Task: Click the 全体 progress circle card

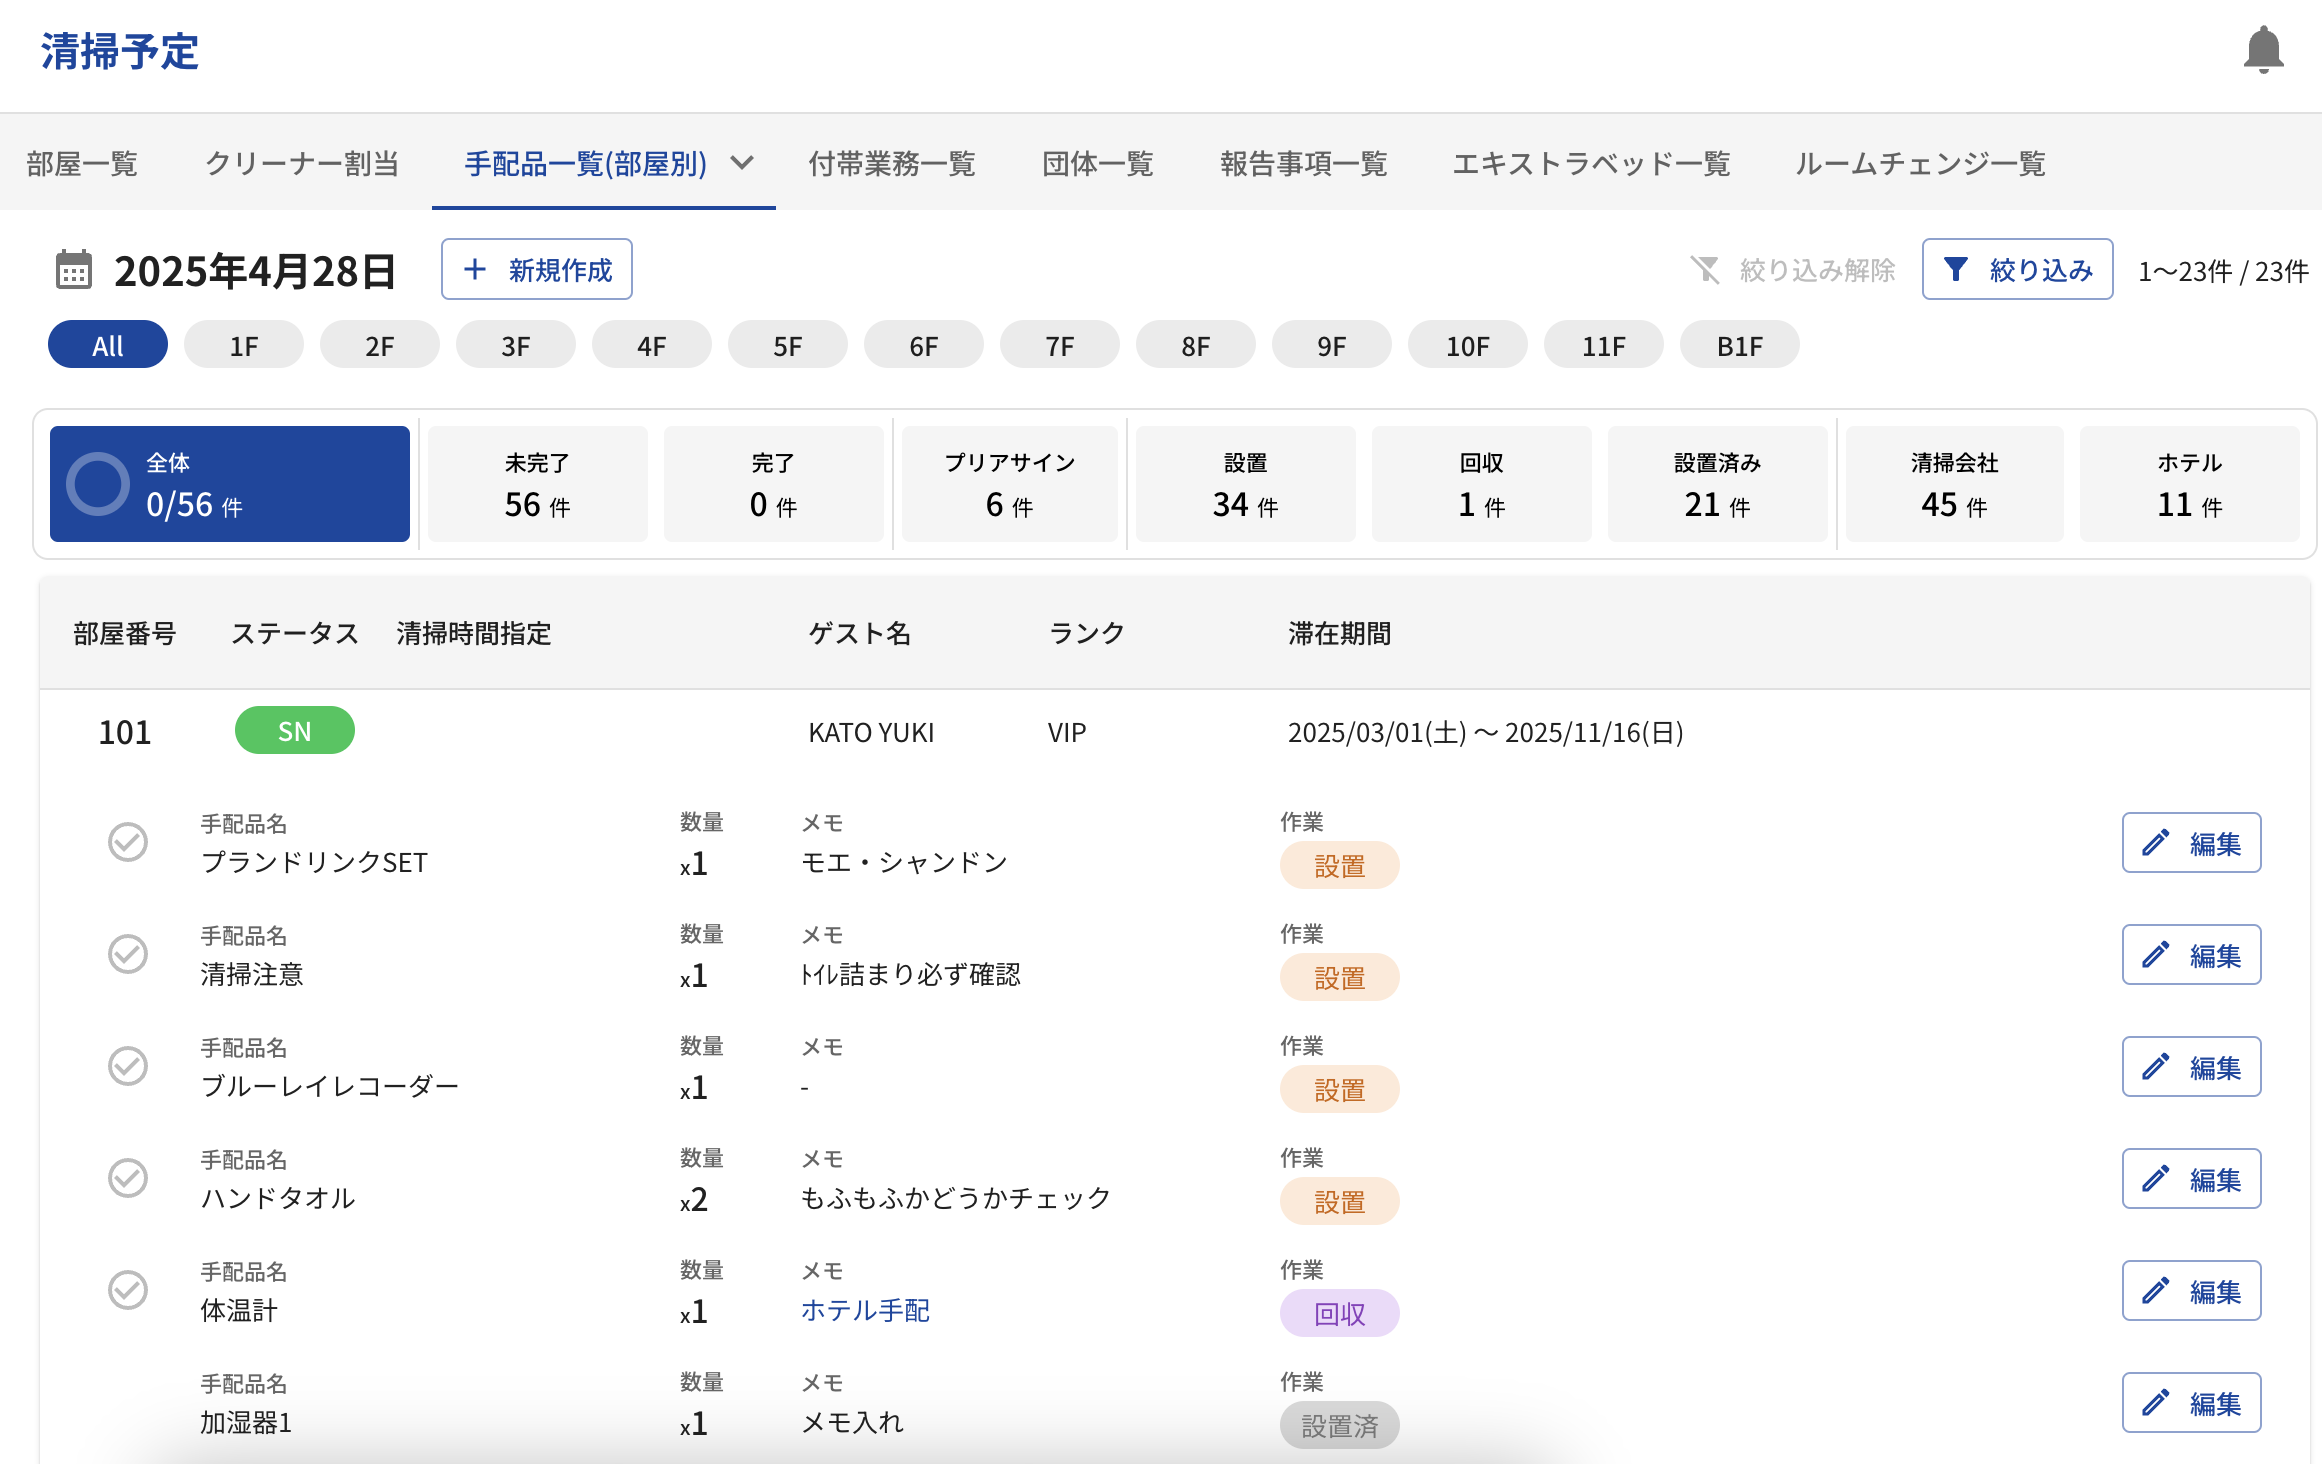Action: 230,484
